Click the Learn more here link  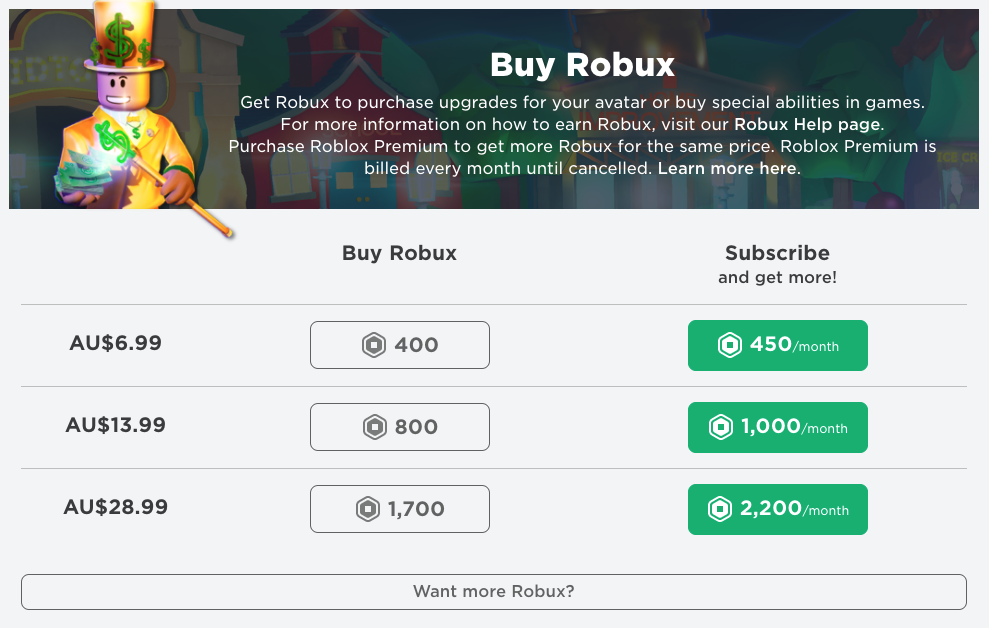[727, 168]
